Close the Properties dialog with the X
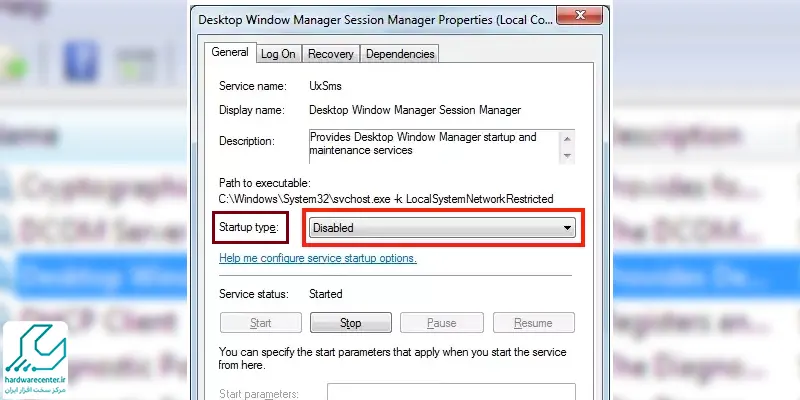Screen dimensions: 800x400 (x=580, y=15)
